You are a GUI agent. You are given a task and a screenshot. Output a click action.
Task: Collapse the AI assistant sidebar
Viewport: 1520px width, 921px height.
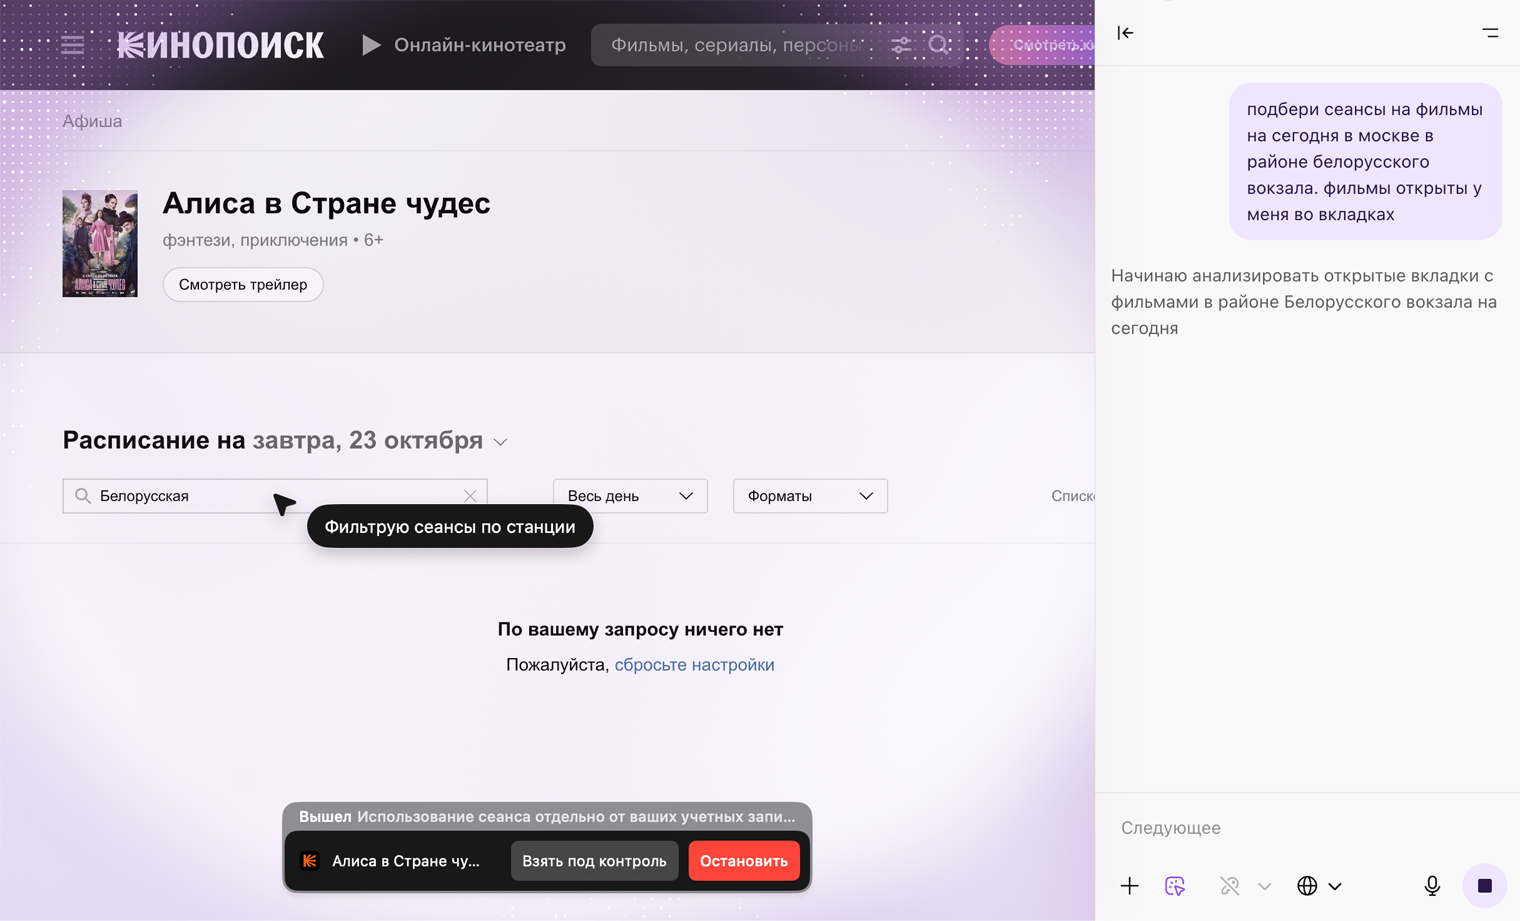pos(1125,32)
